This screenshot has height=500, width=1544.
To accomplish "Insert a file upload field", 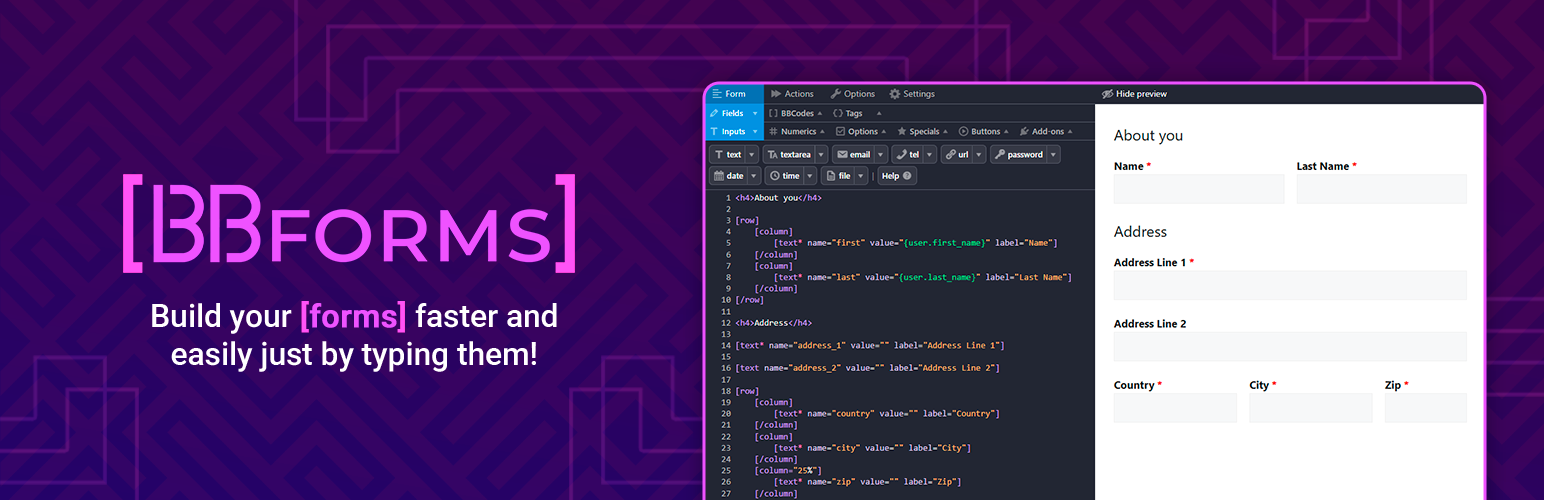I will tap(838, 176).
